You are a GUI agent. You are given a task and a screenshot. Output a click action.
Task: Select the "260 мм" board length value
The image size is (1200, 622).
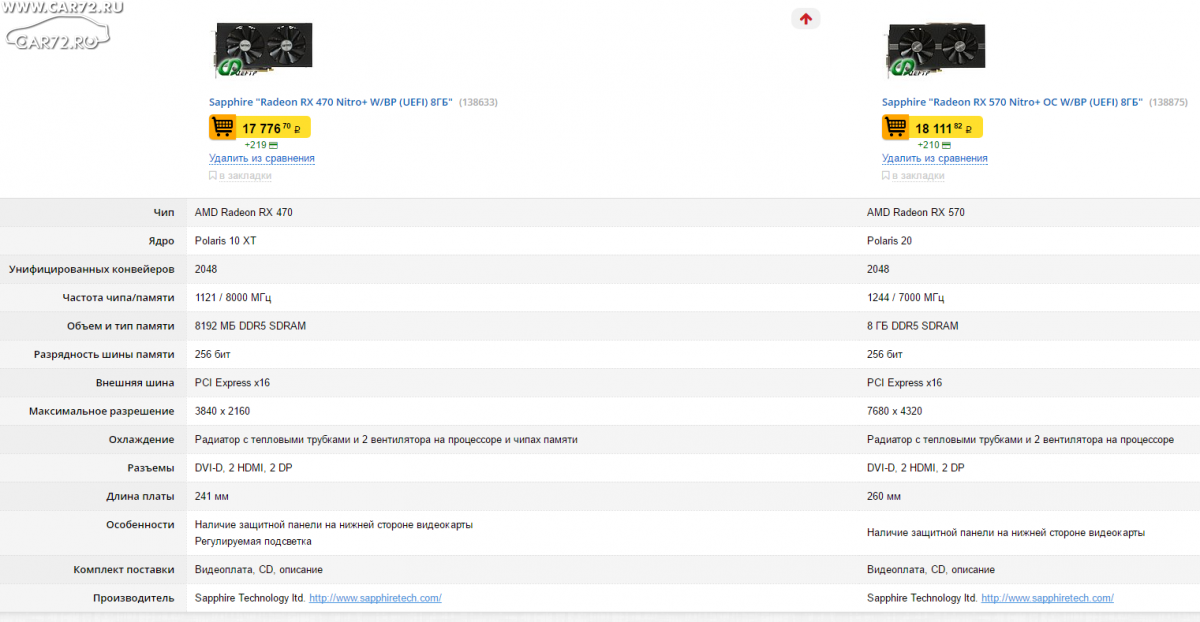click(884, 496)
